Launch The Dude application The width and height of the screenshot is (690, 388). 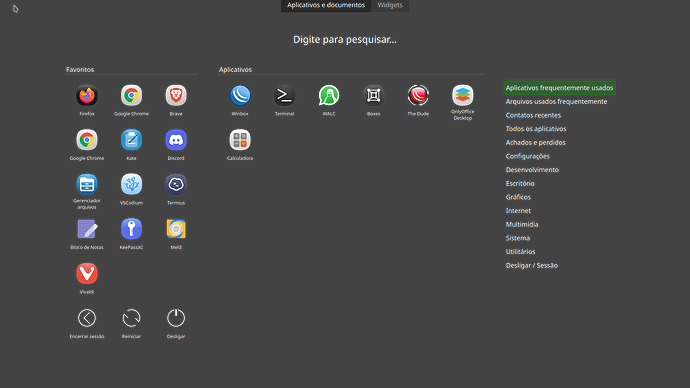tap(418, 96)
